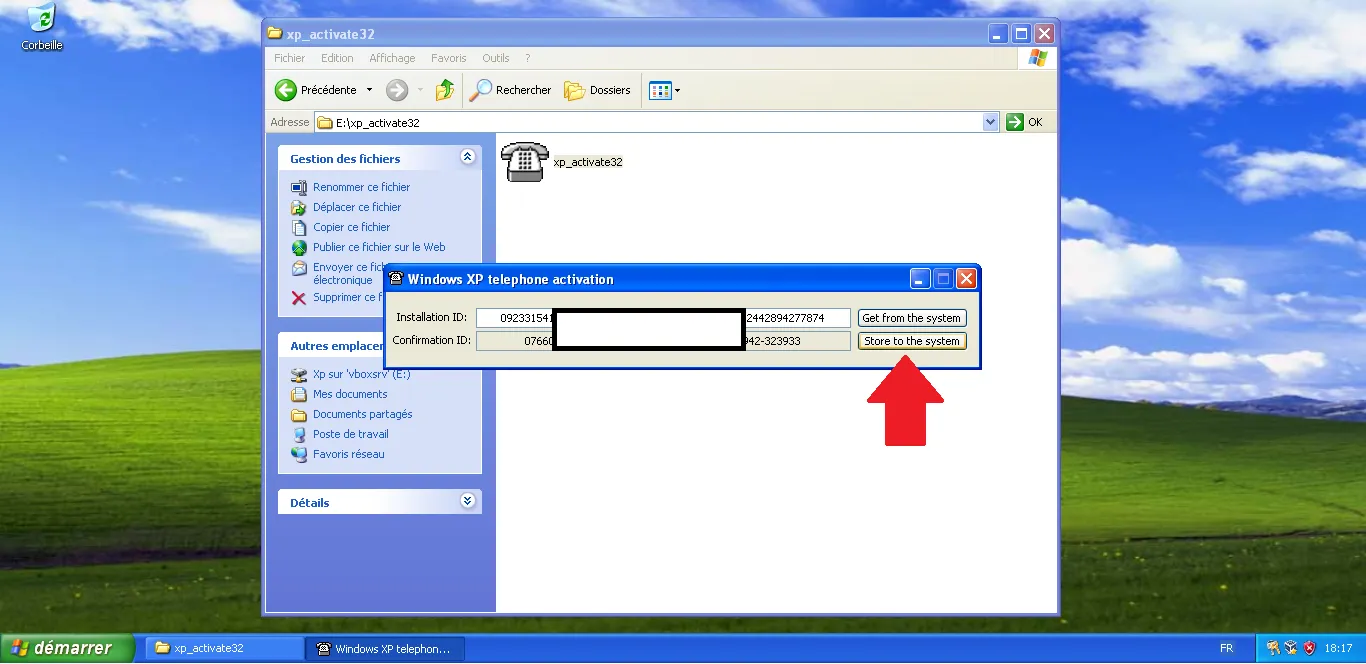Click Renommer ce fichier in tasks panel

tap(361, 187)
